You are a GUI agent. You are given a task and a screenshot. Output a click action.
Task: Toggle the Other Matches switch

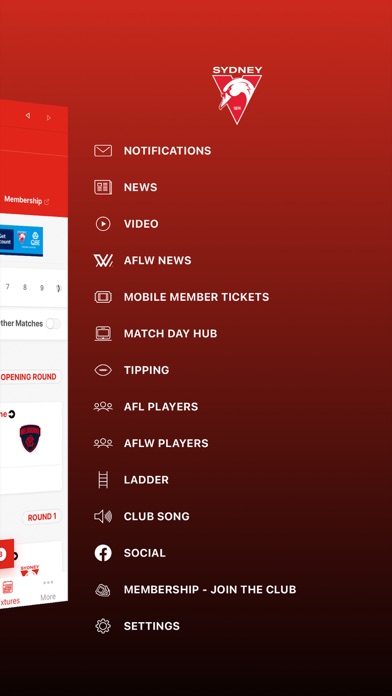(53, 324)
